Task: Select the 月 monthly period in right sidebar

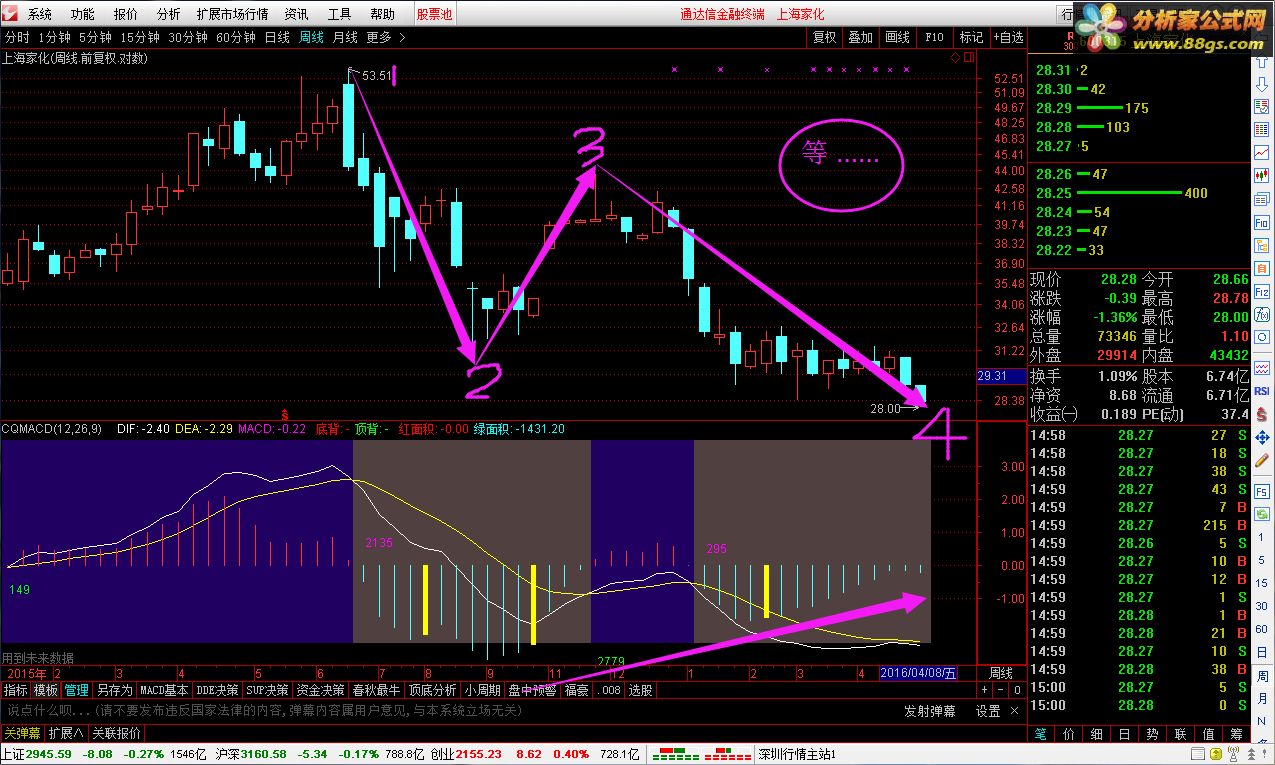Action: pyautogui.click(x=1262, y=698)
